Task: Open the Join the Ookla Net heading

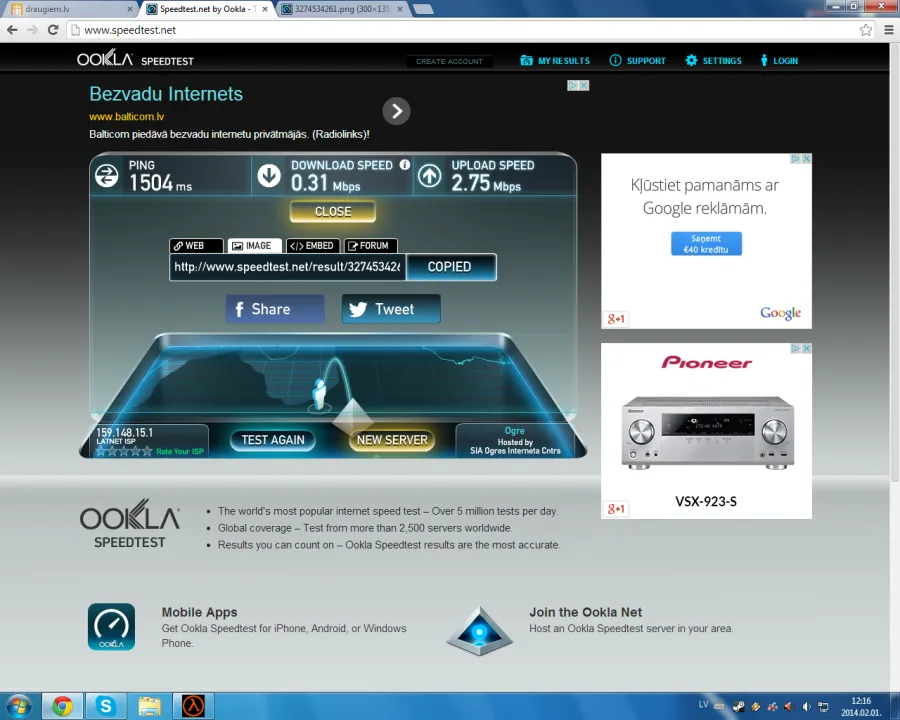Action: coord(585,612)
